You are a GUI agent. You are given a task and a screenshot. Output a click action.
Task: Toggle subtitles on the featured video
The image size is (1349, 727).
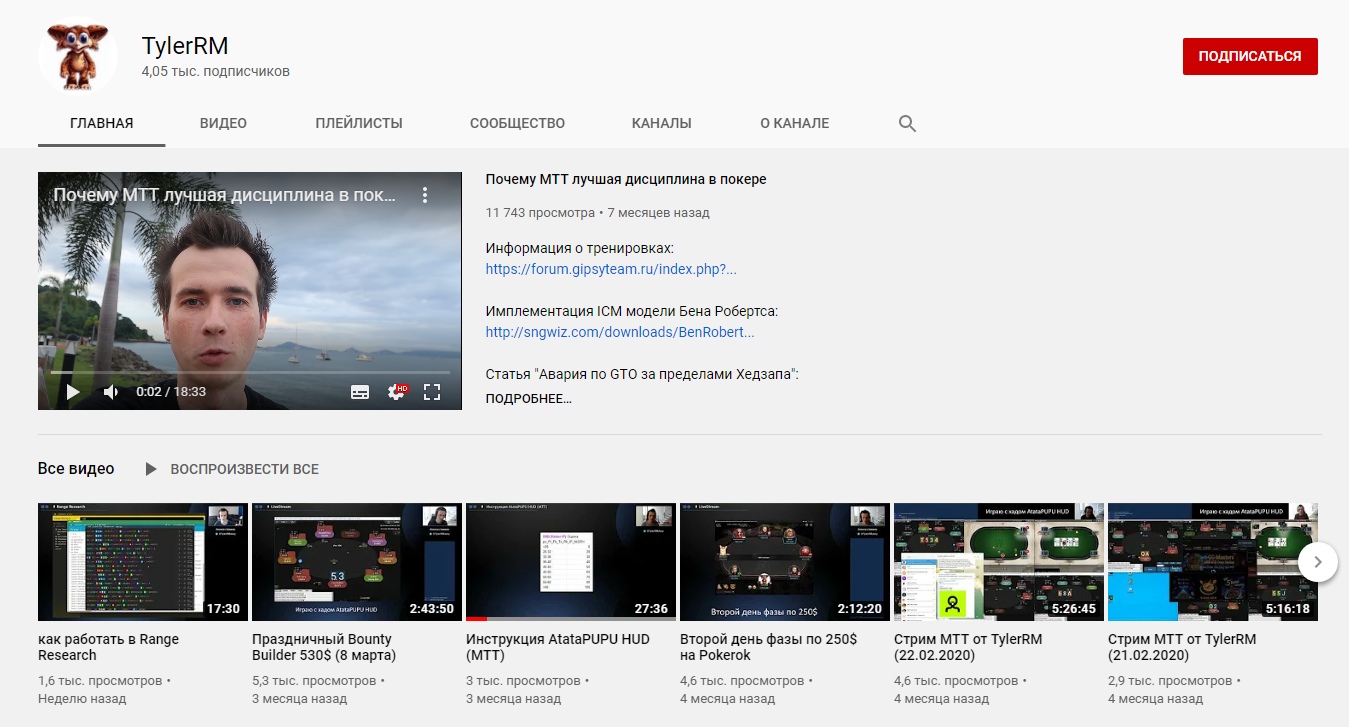pyautogui.click(x=360, y=392)
